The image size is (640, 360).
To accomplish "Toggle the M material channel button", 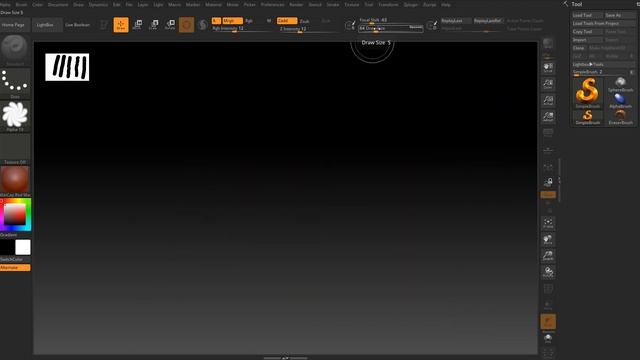I will point(269,21).
